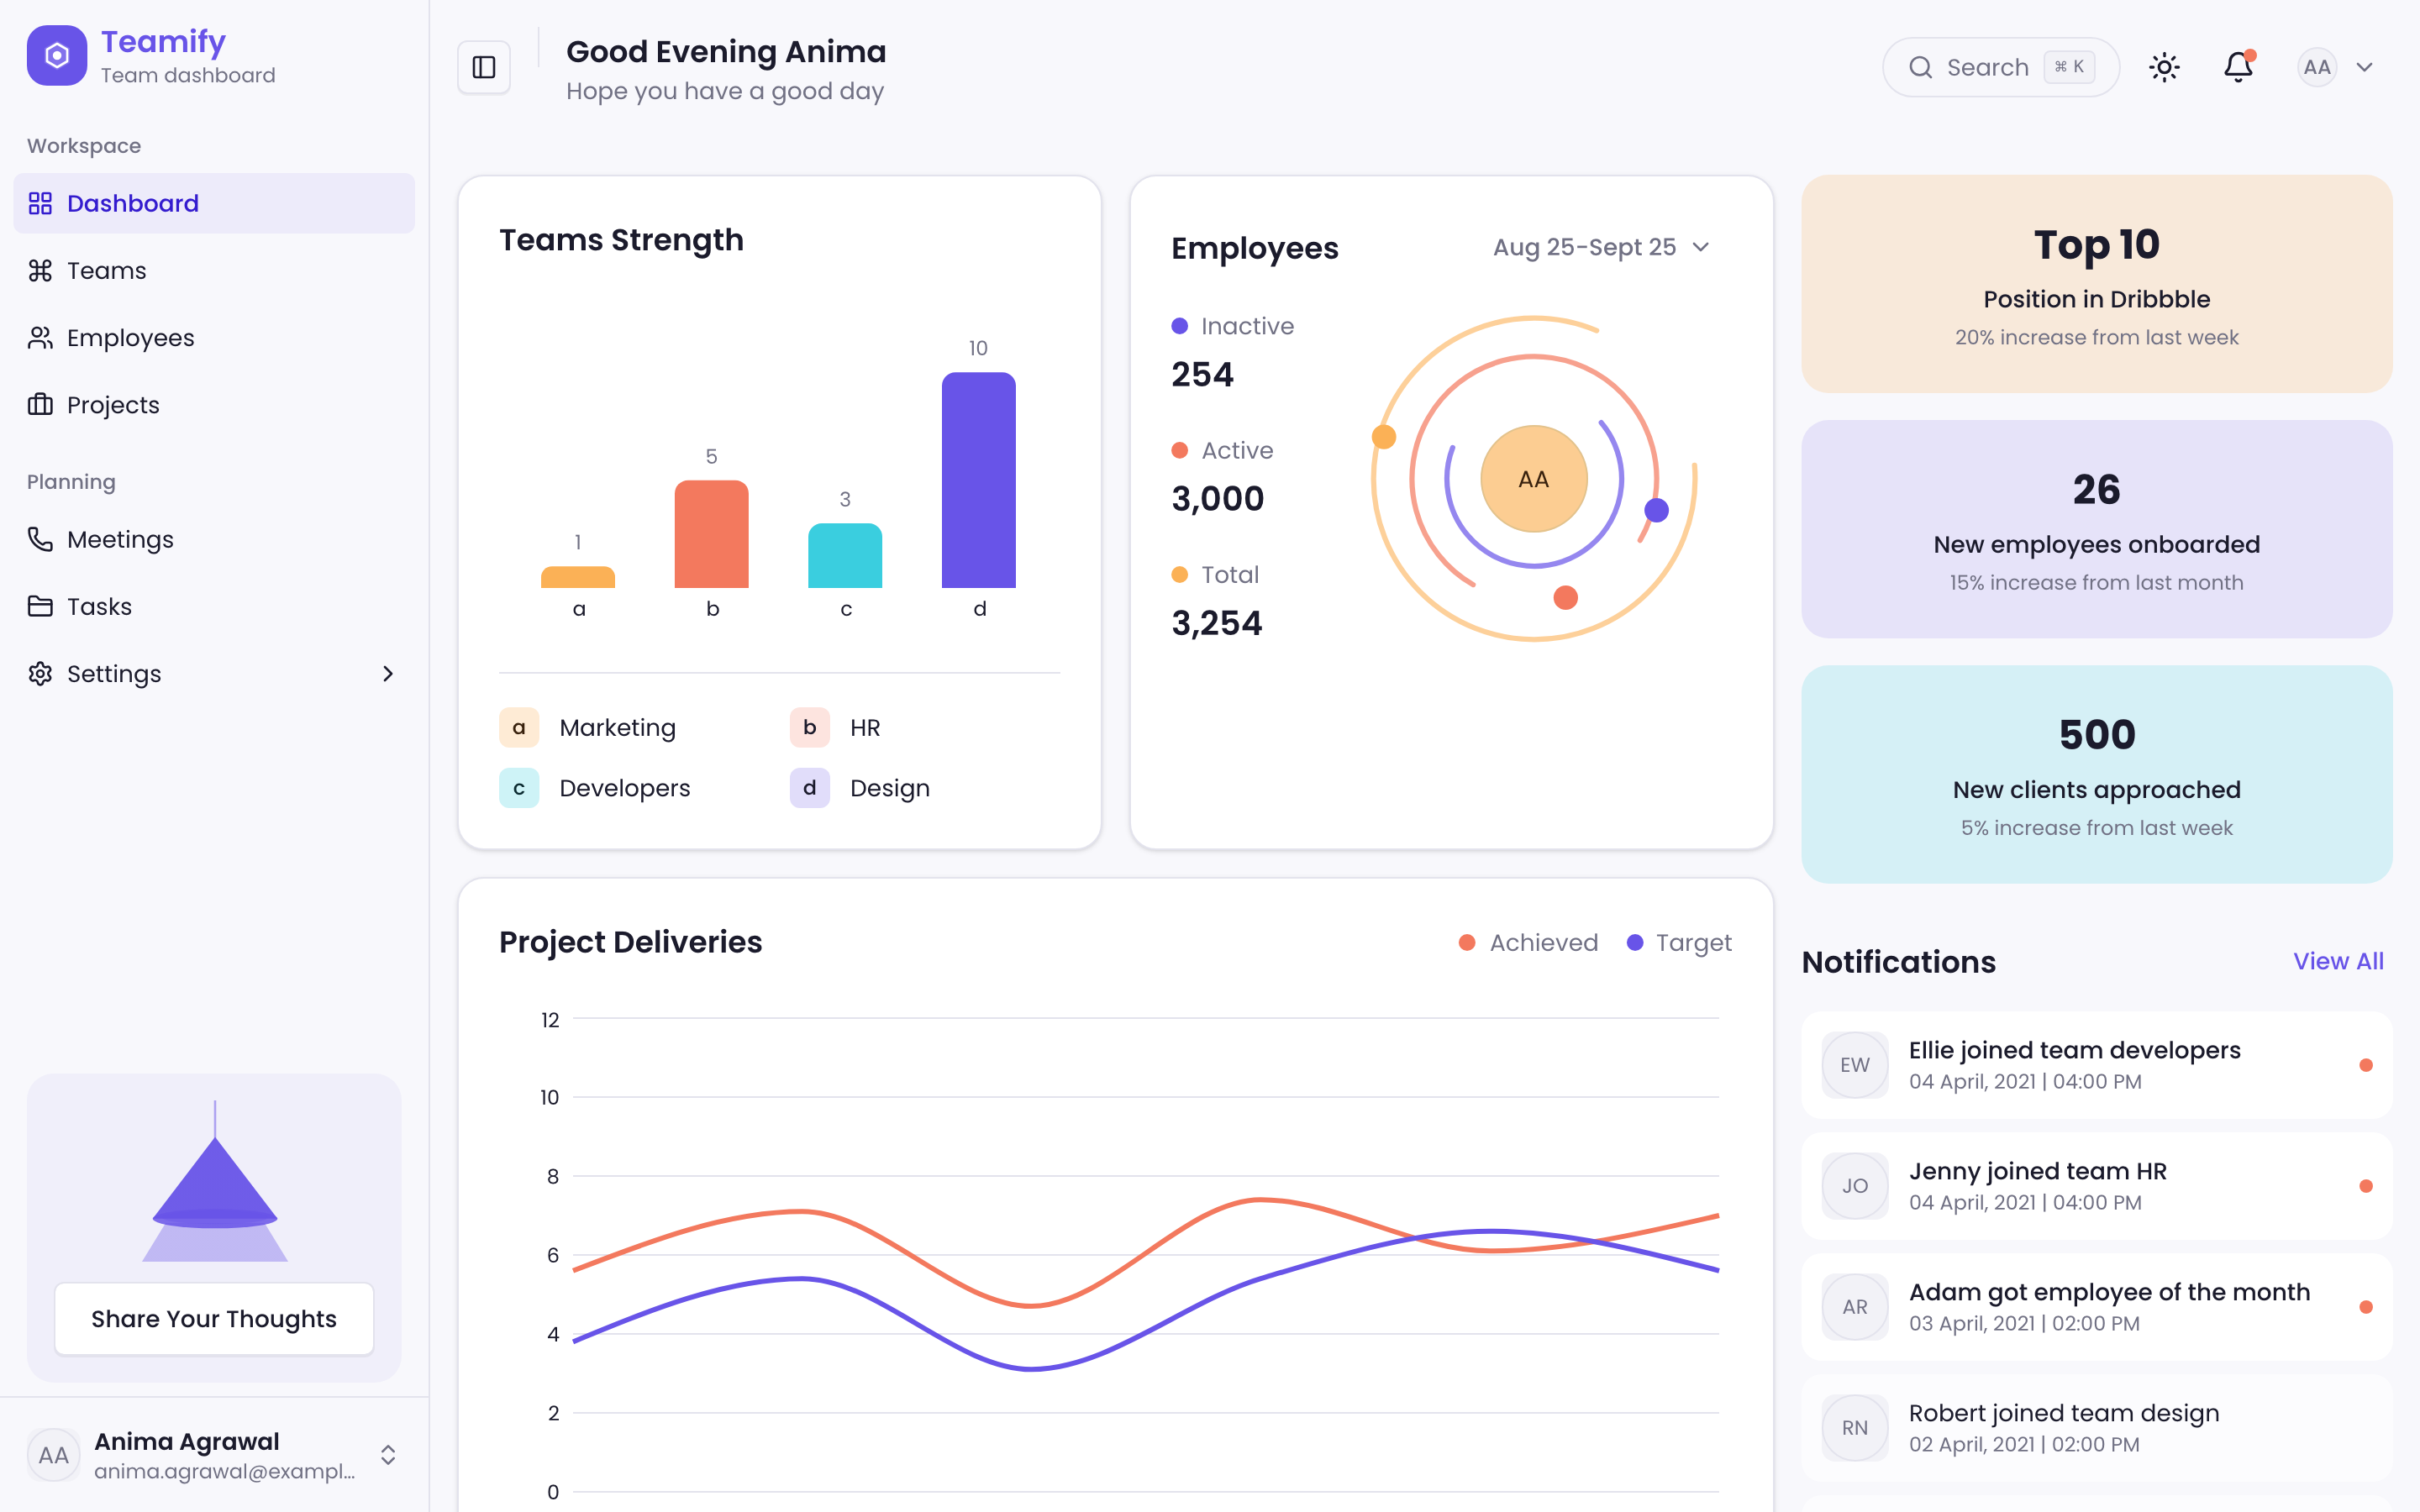The width and height of the screenshot is (2420, 1512).
Task: Click the 'c' Developers legend badge
Action: coord(519,787)
